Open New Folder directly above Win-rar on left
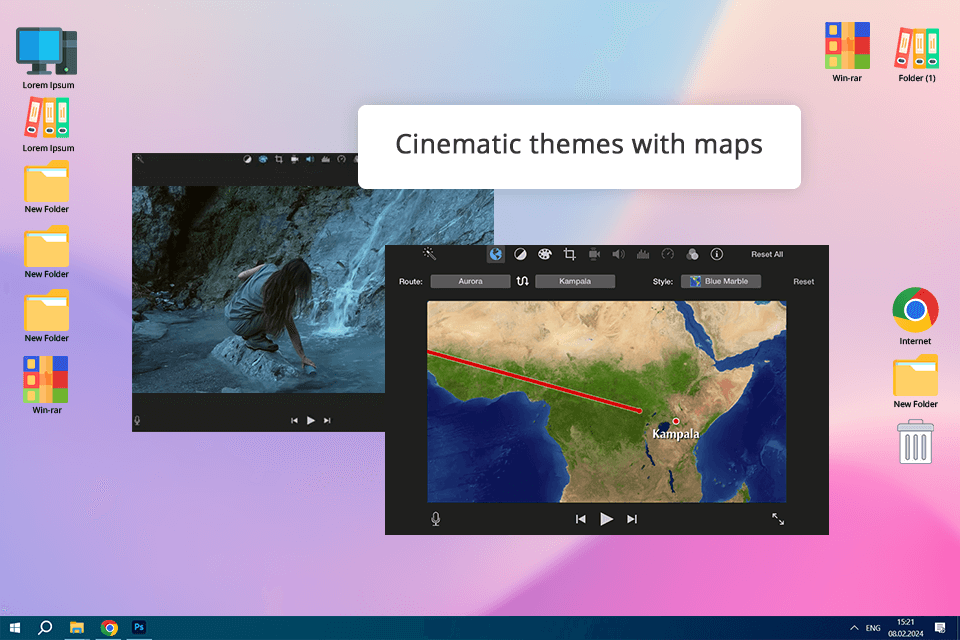Image resolution: width=960 pixels, height=640 pixels. point(47,316)
